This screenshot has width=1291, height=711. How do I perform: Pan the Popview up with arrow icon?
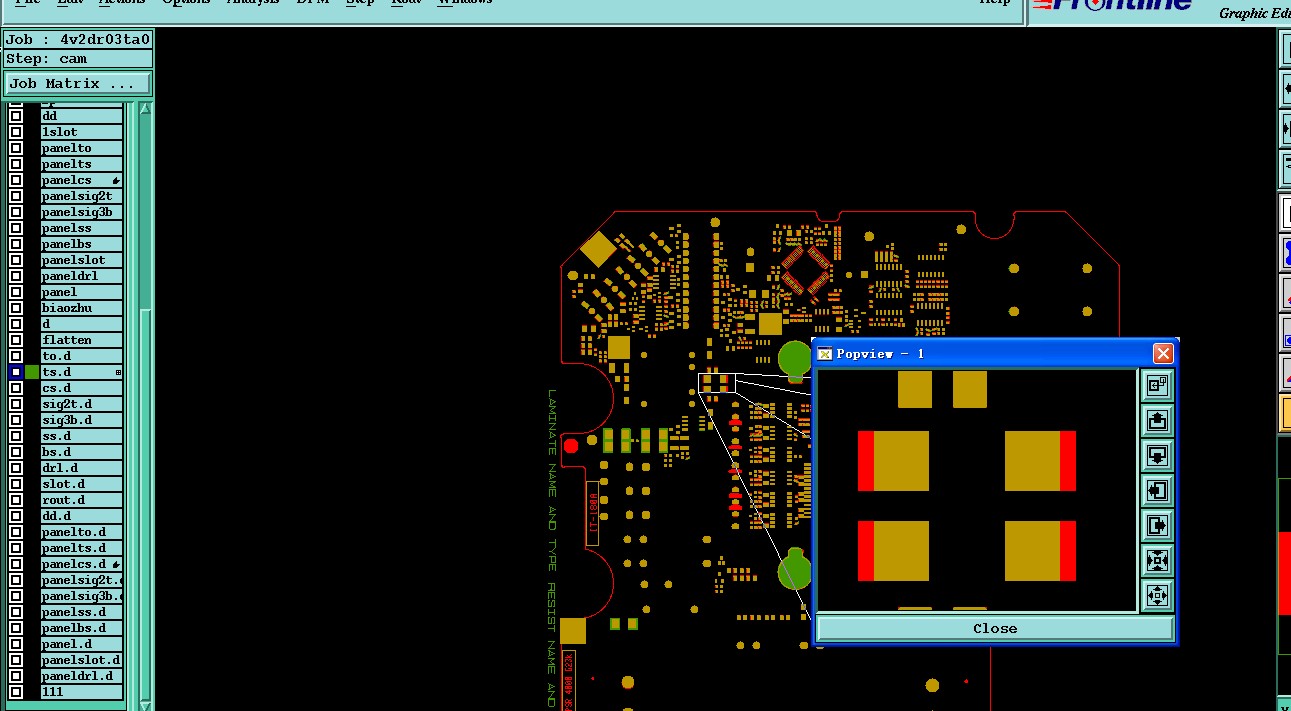pyautogui.click(x=1157, y=420)
